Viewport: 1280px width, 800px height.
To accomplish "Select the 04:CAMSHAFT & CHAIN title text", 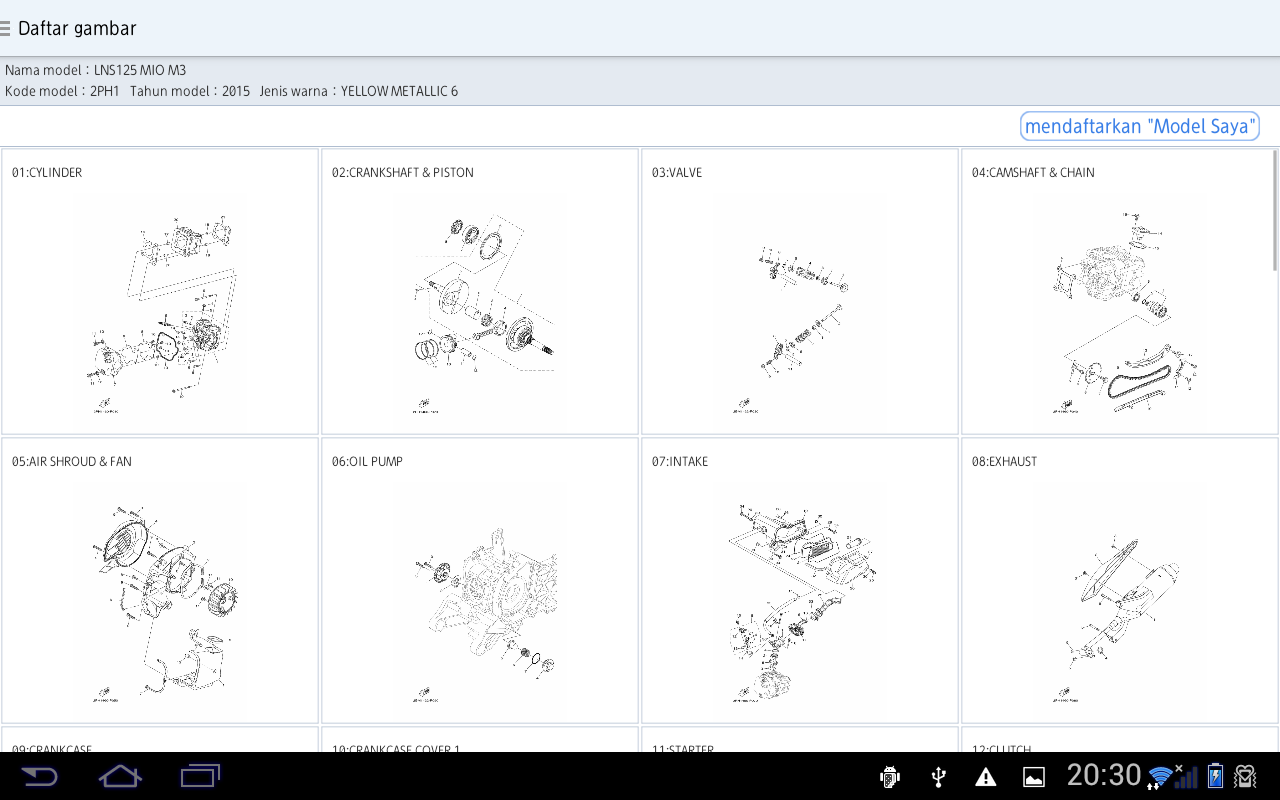I will [1033, 173].
